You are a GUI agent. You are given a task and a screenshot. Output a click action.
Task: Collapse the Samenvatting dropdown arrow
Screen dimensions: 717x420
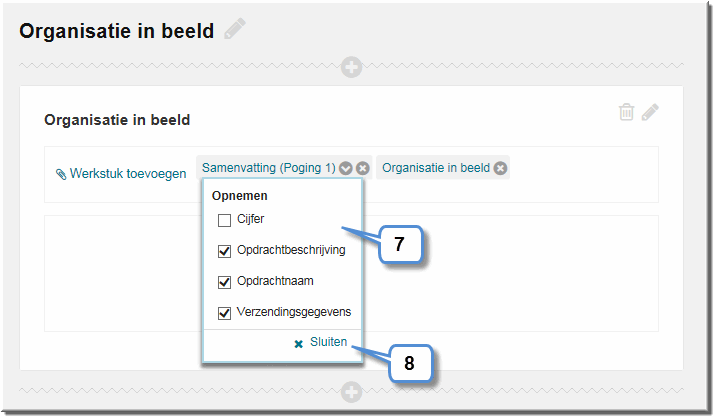(346, 168)
